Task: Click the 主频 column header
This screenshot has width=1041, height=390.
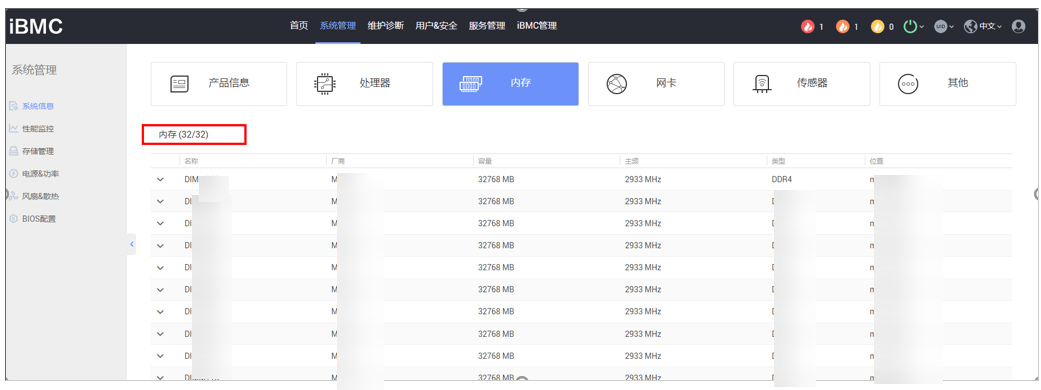Action: 631,161
